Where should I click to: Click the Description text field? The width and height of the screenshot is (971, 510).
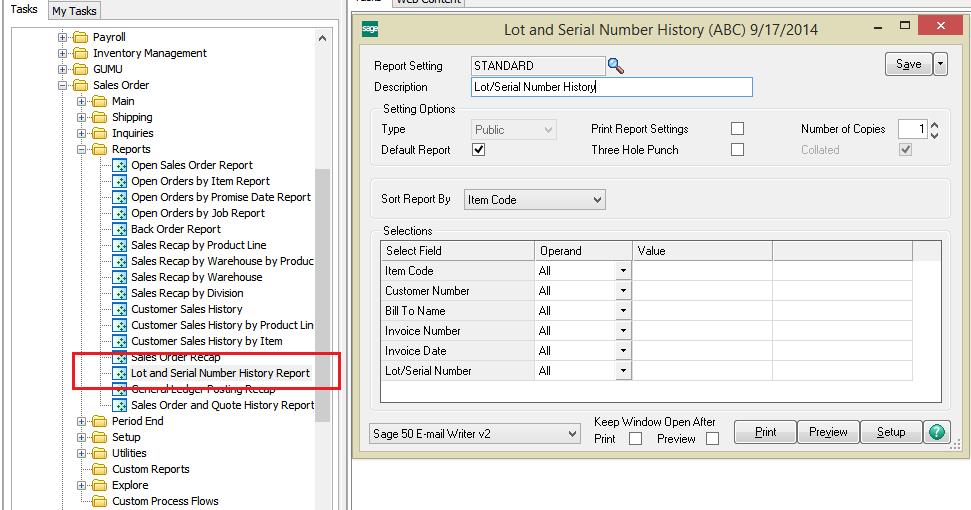point(612,87)
